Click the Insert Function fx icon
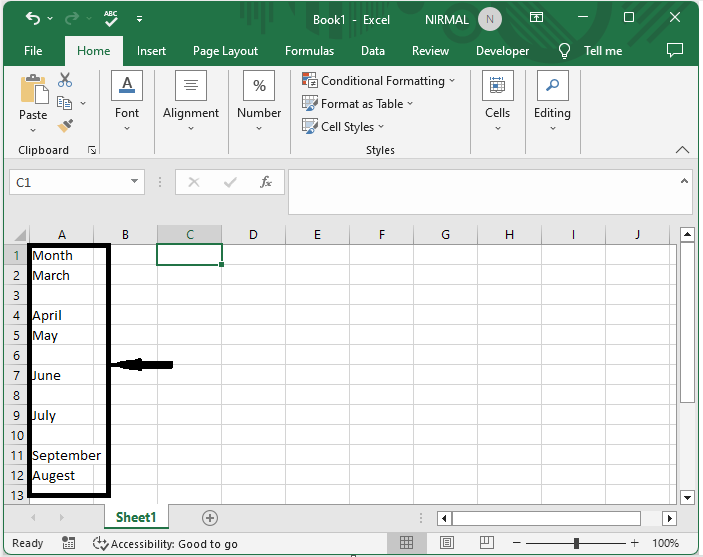Screen dimensions: 703x557 coord(266,182)
